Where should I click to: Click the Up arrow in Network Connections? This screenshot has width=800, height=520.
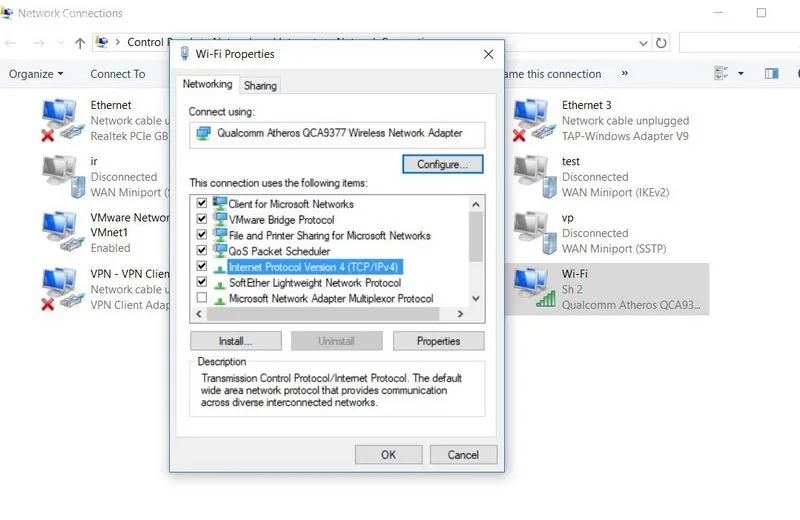click(80, 43)
